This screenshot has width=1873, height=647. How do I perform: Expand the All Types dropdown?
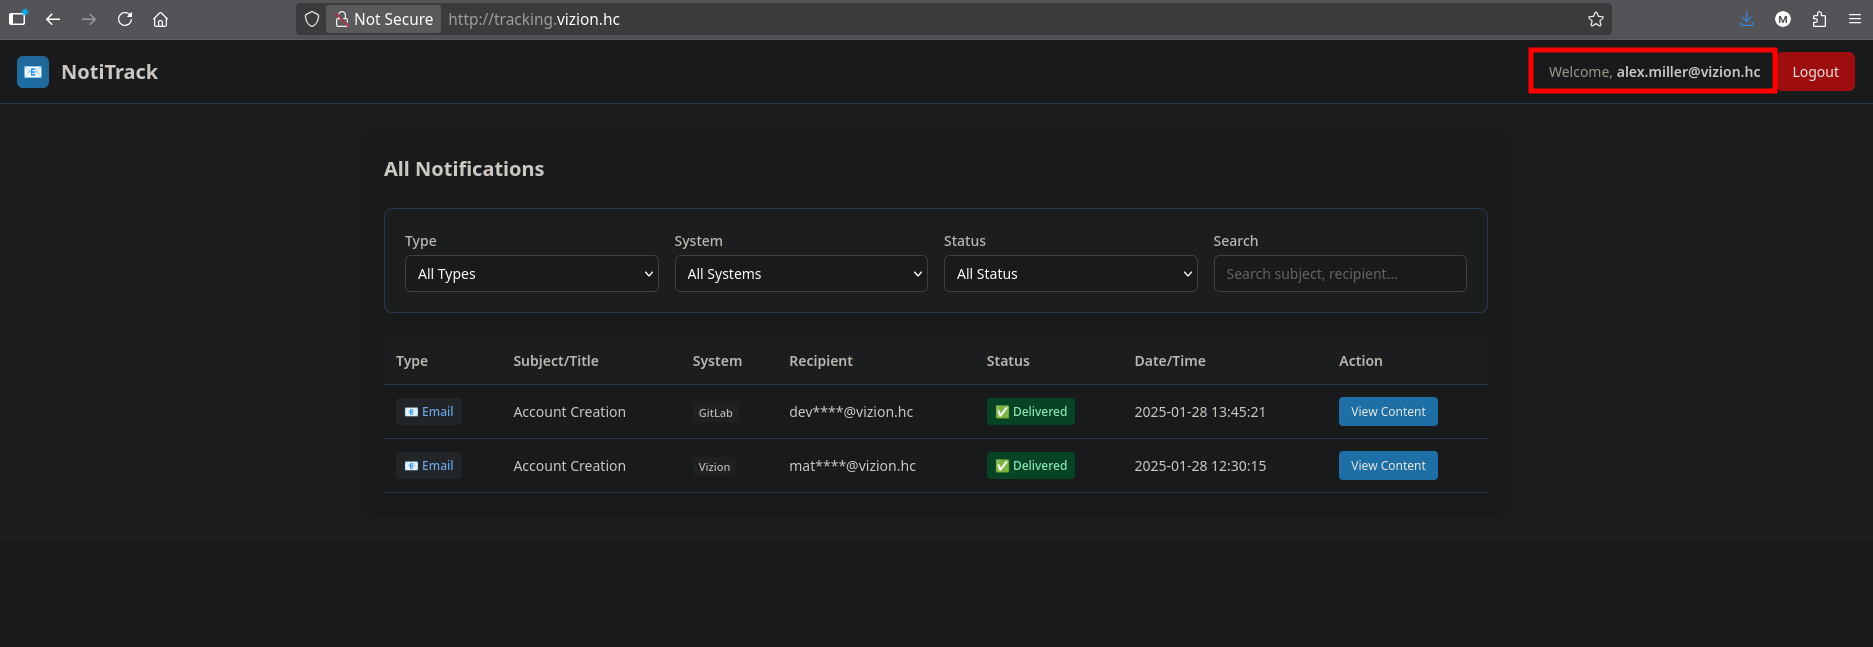click(x=531, y=274)
